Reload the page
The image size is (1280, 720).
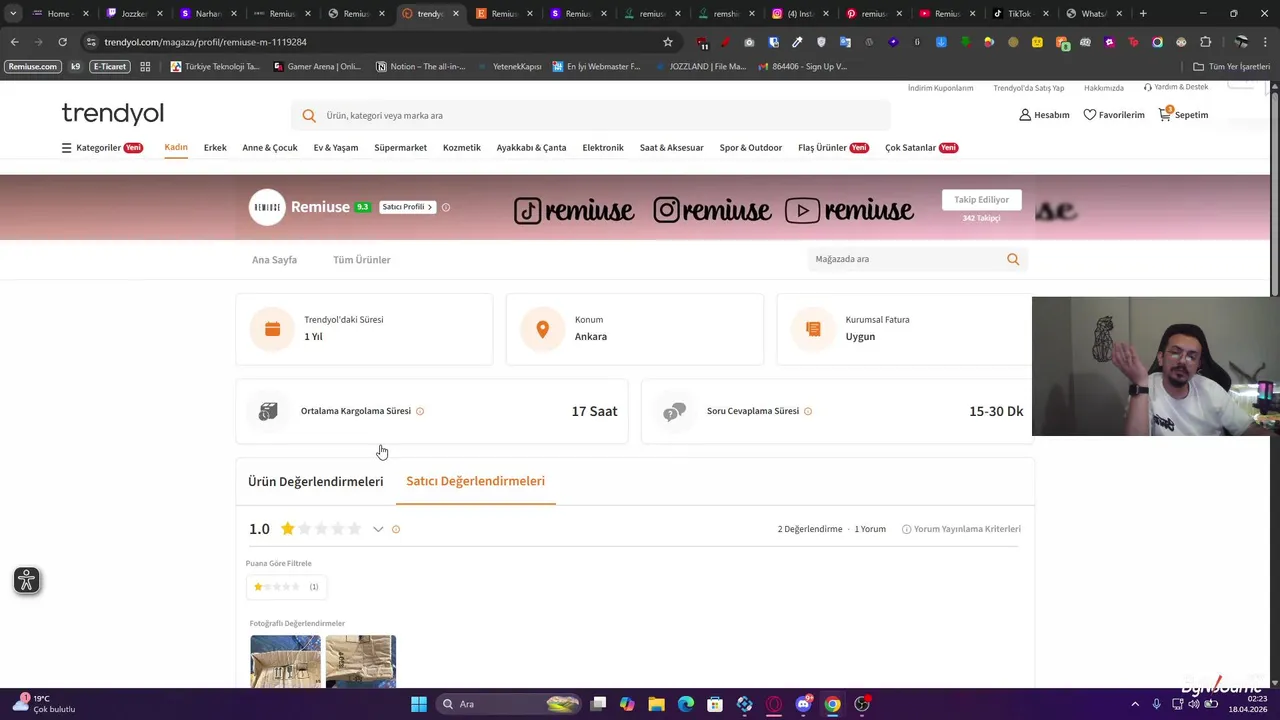tap(62, 42)
